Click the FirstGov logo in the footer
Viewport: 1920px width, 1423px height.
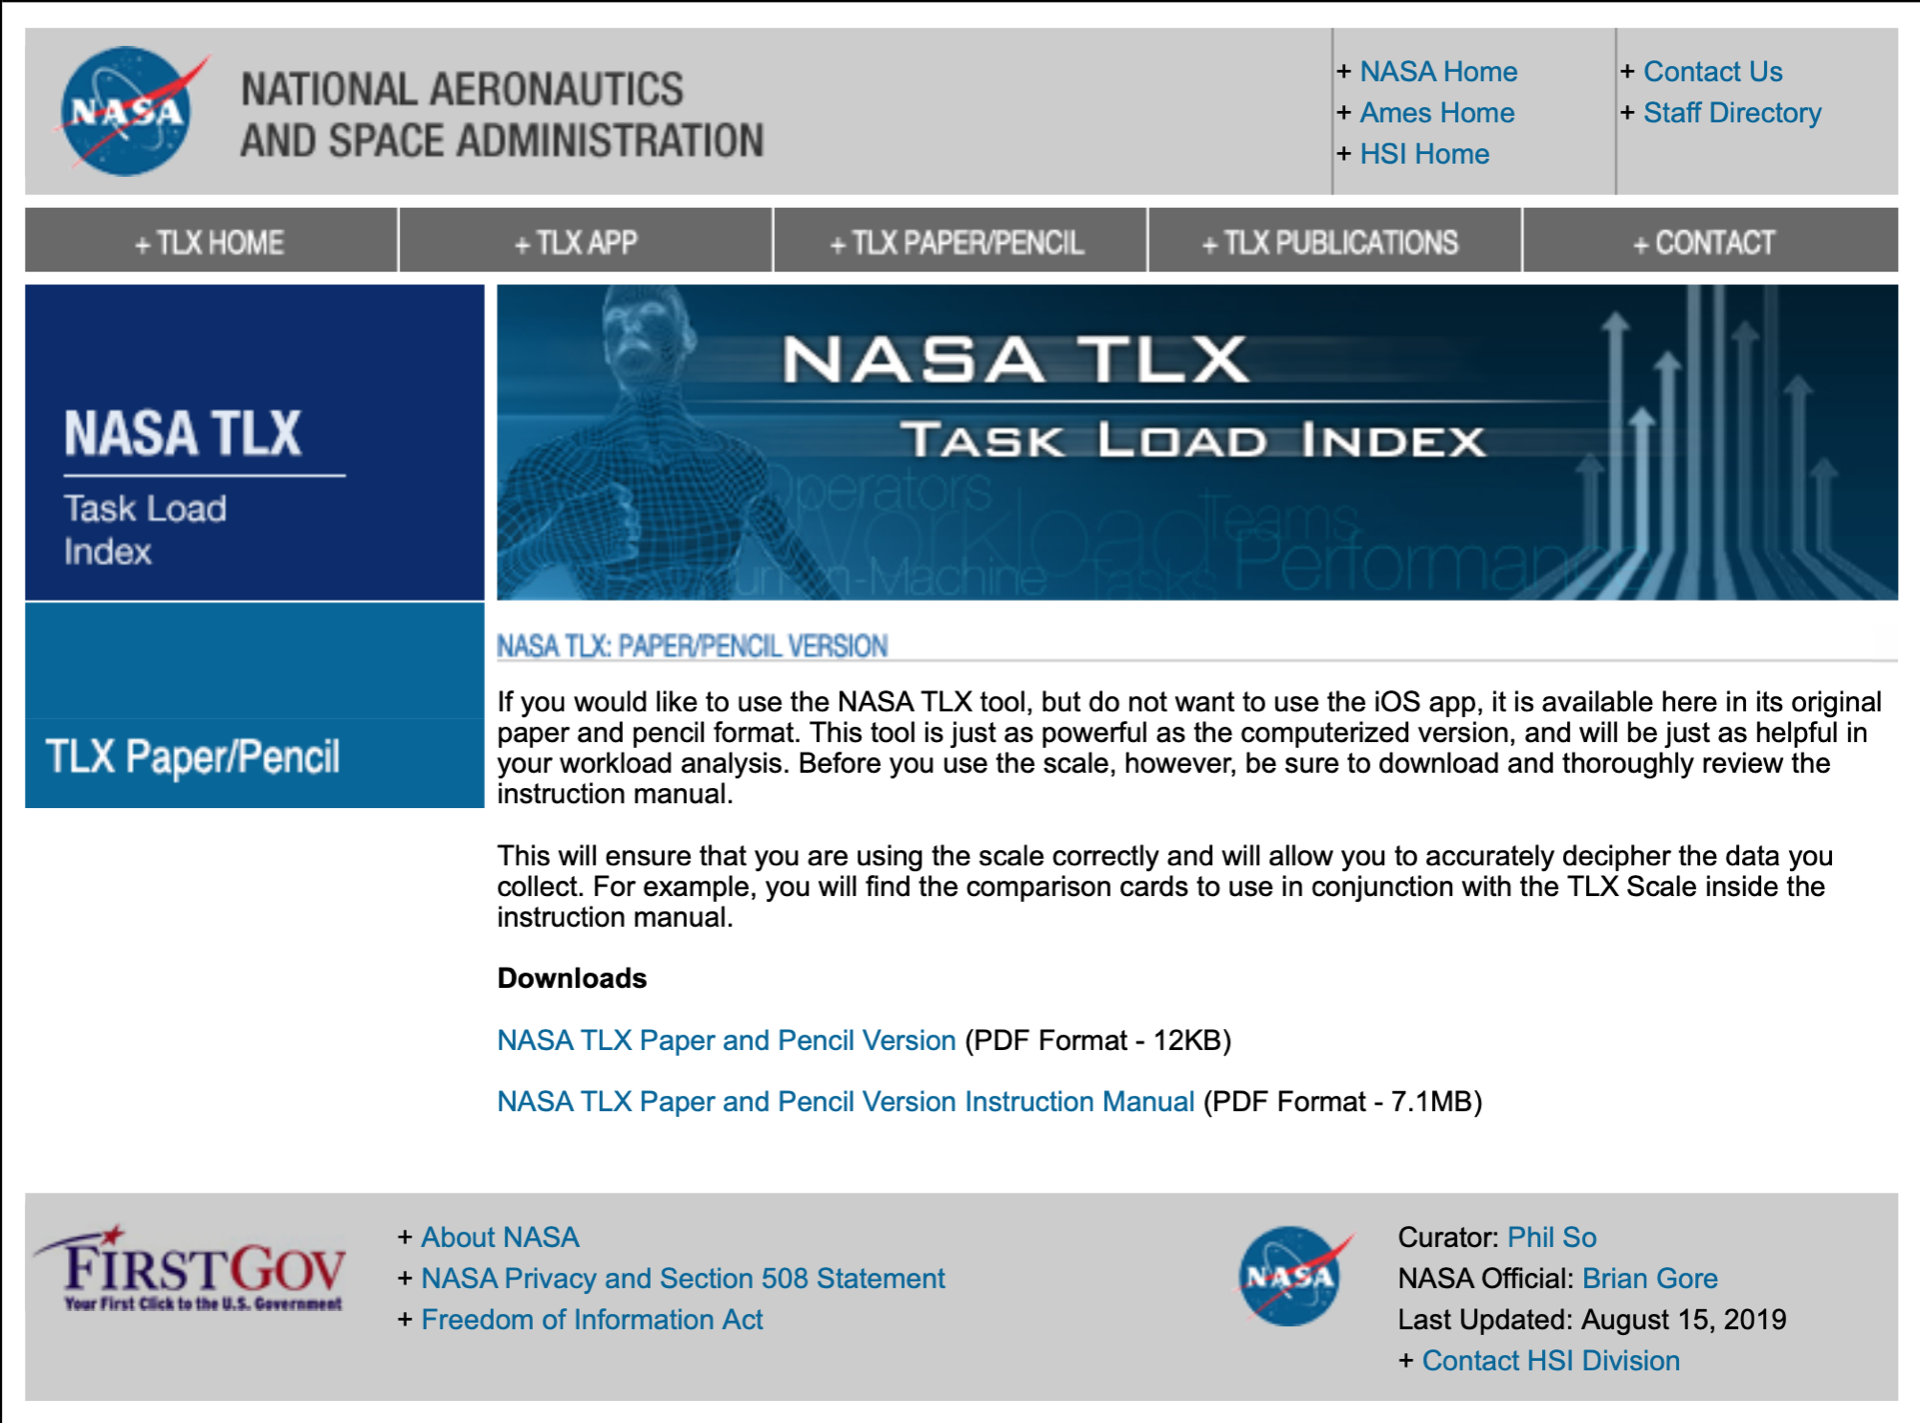189,1268
